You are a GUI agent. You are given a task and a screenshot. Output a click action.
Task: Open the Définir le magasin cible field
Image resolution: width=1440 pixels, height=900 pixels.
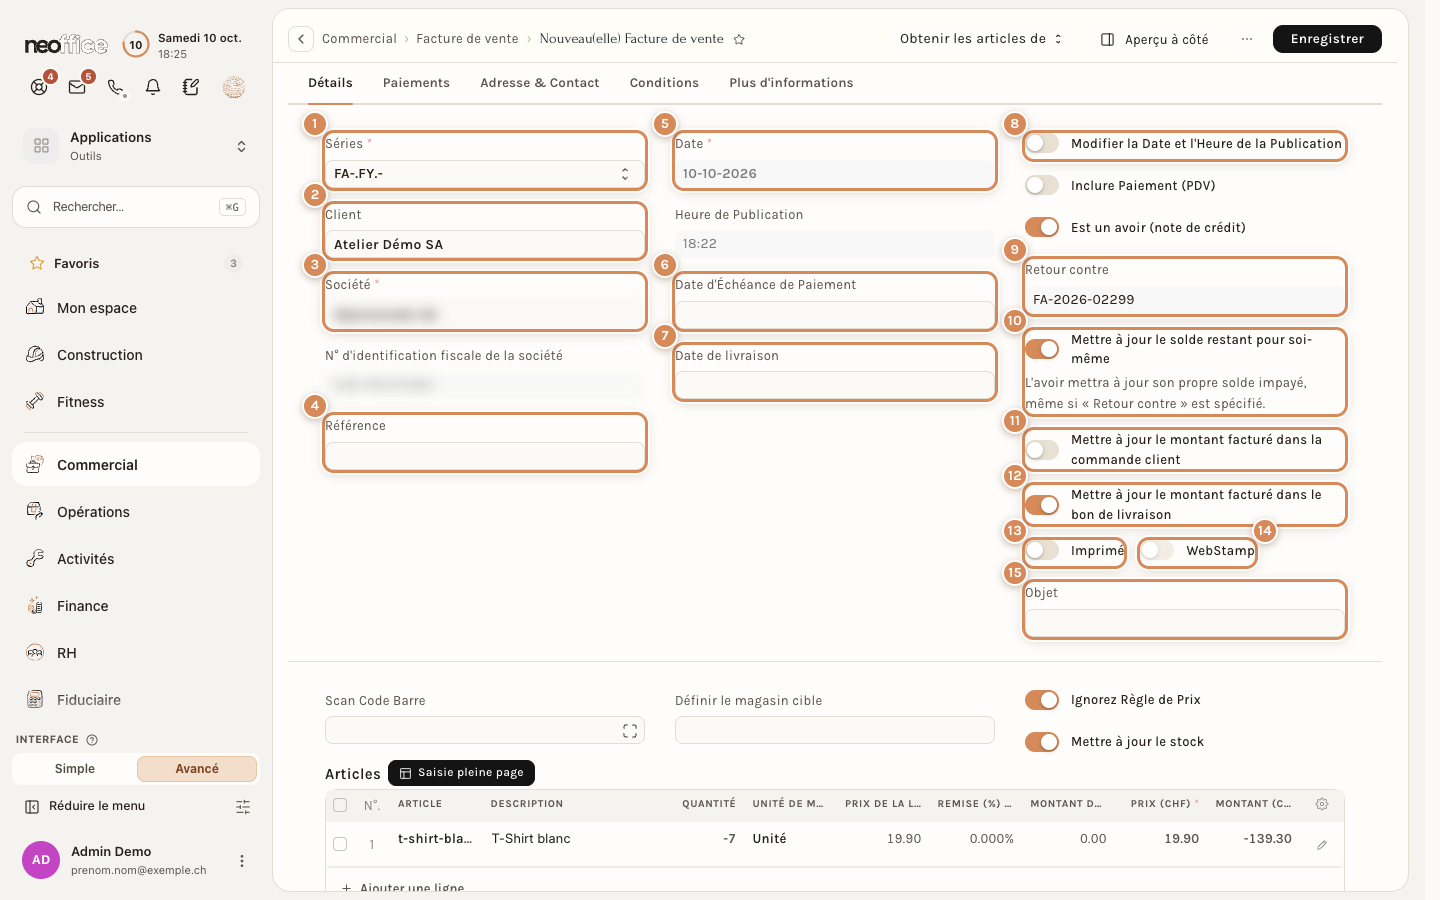tap(835, 730)
